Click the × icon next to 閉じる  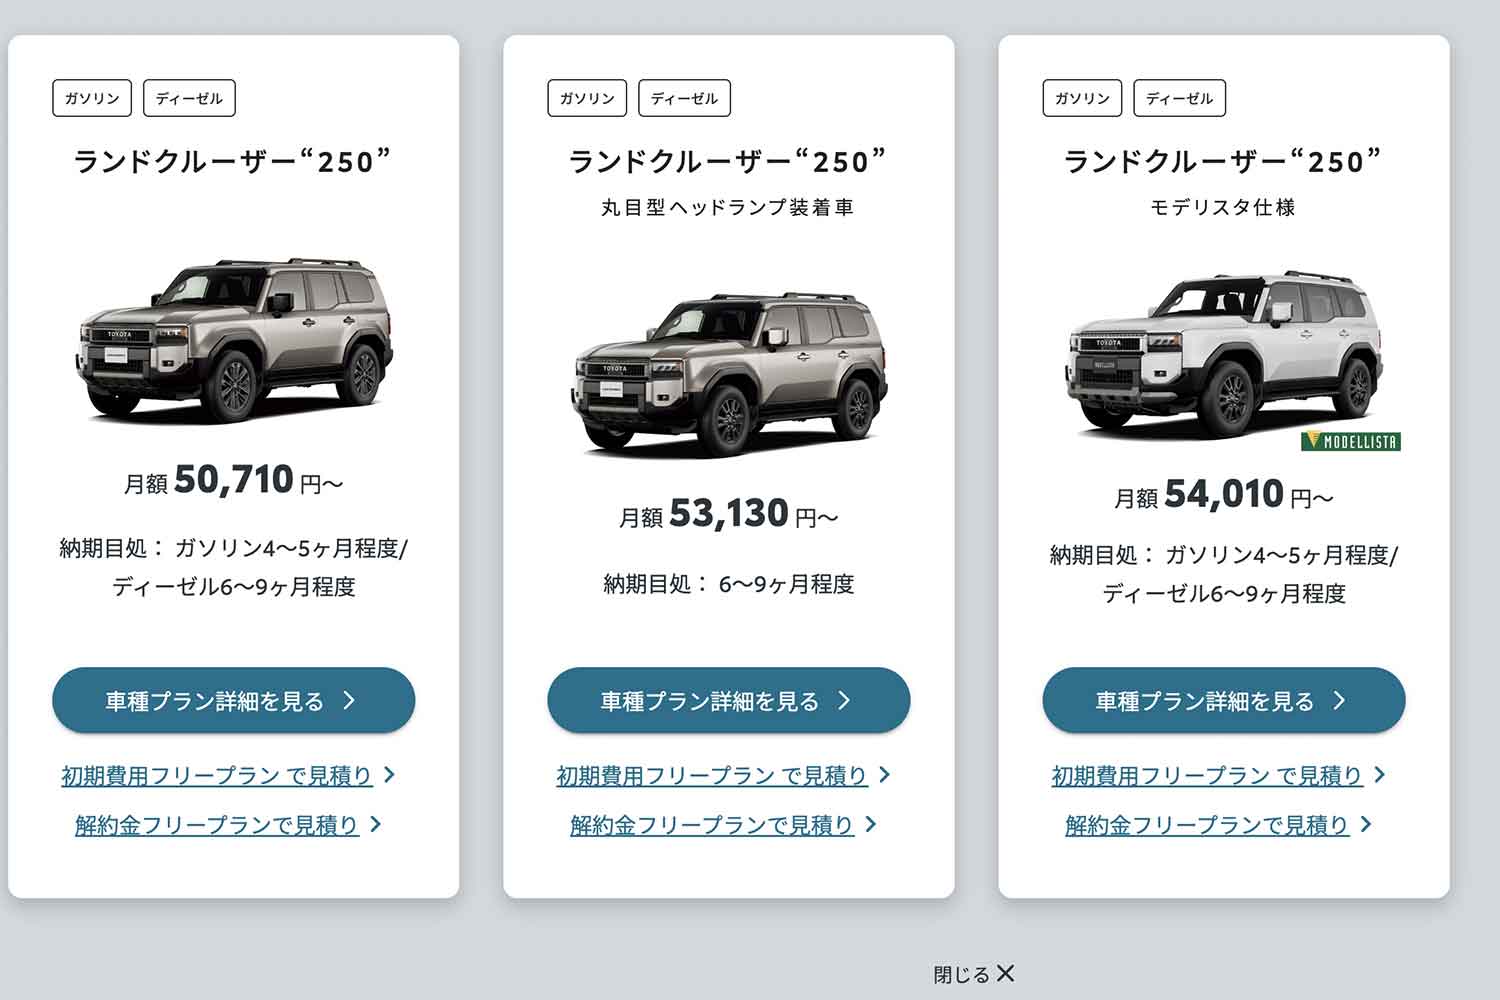1005,973
